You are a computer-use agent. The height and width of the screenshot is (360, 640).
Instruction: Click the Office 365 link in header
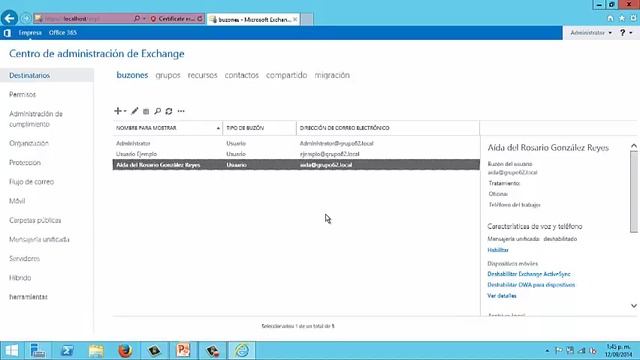coord(62,33)
